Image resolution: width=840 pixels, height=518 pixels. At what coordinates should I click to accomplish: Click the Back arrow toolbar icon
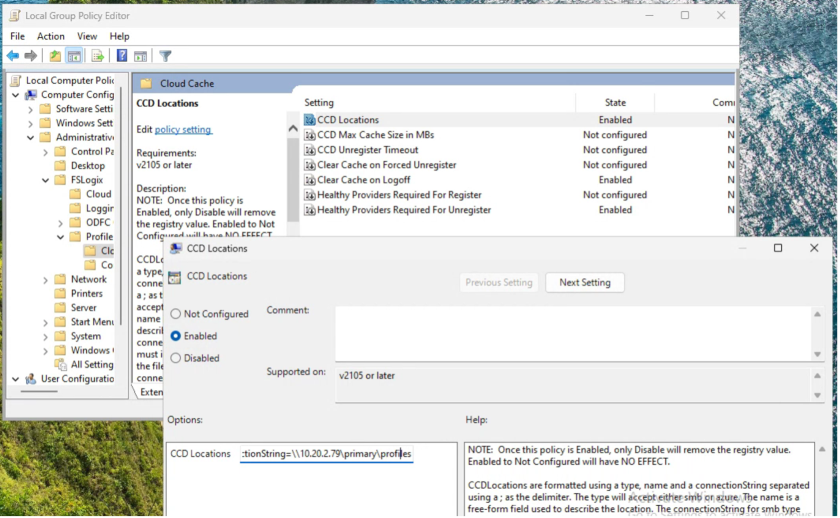pos(13,56)
